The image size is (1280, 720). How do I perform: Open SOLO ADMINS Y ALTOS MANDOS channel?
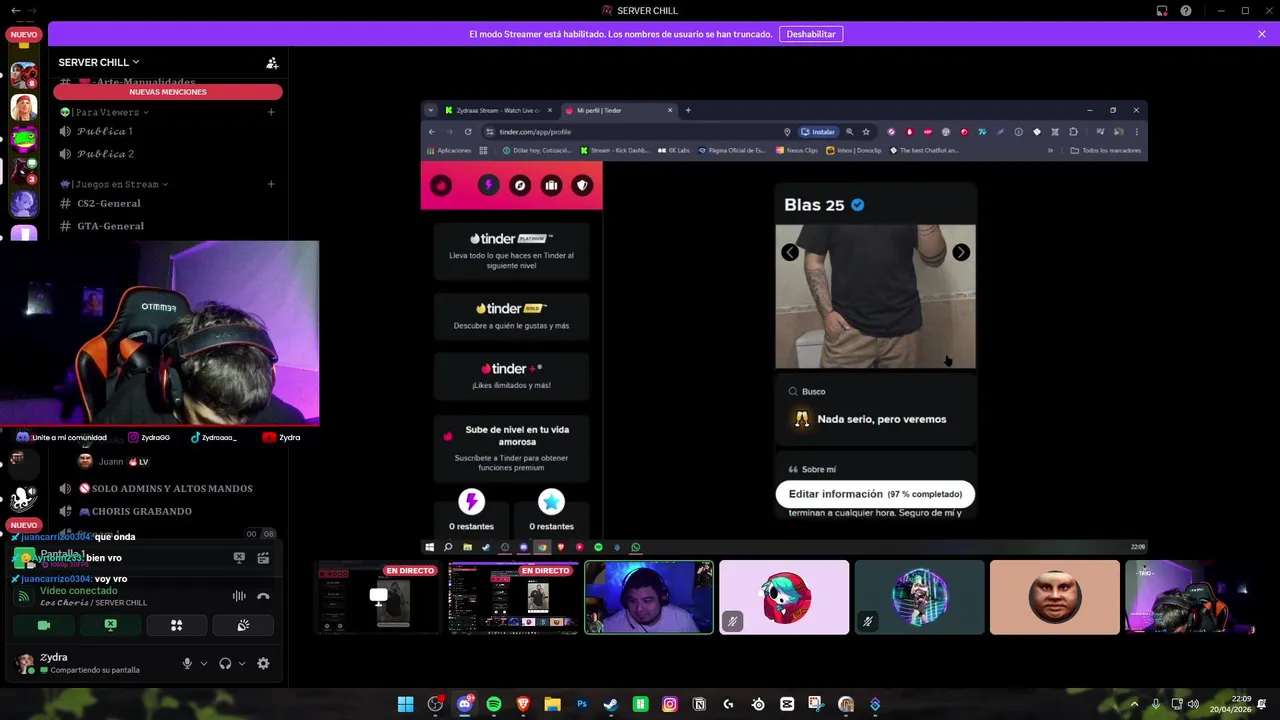[x=168, y=489]
